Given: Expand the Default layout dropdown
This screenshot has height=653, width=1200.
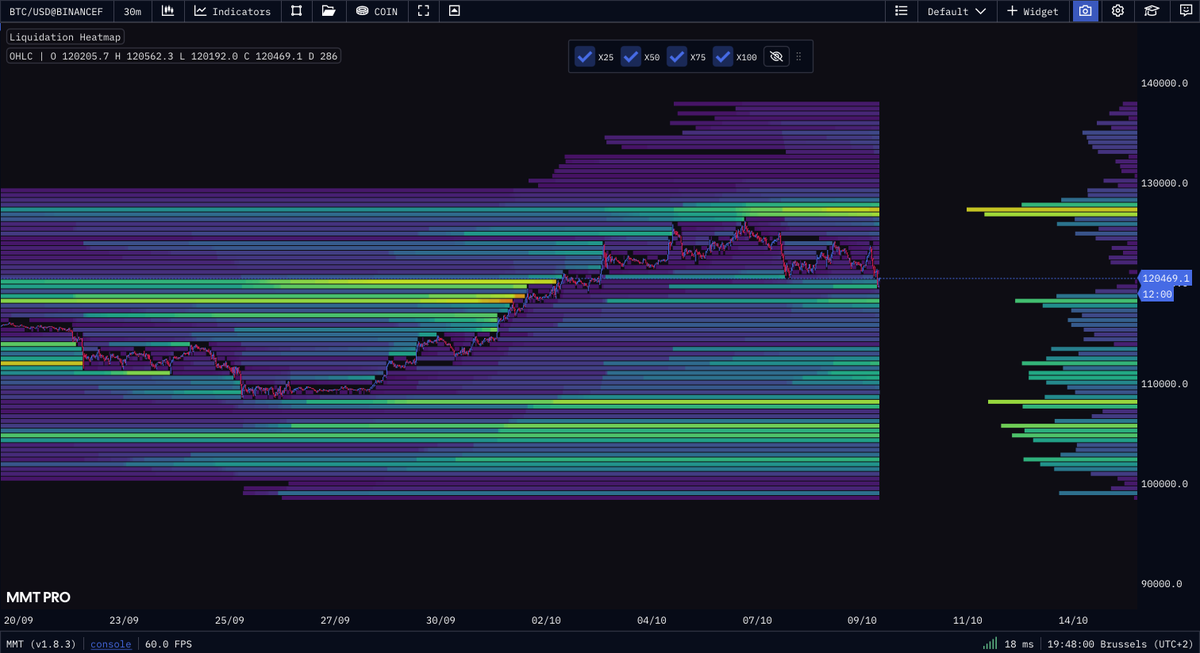Looking at the screenshot, I should (x=957, y=11).
